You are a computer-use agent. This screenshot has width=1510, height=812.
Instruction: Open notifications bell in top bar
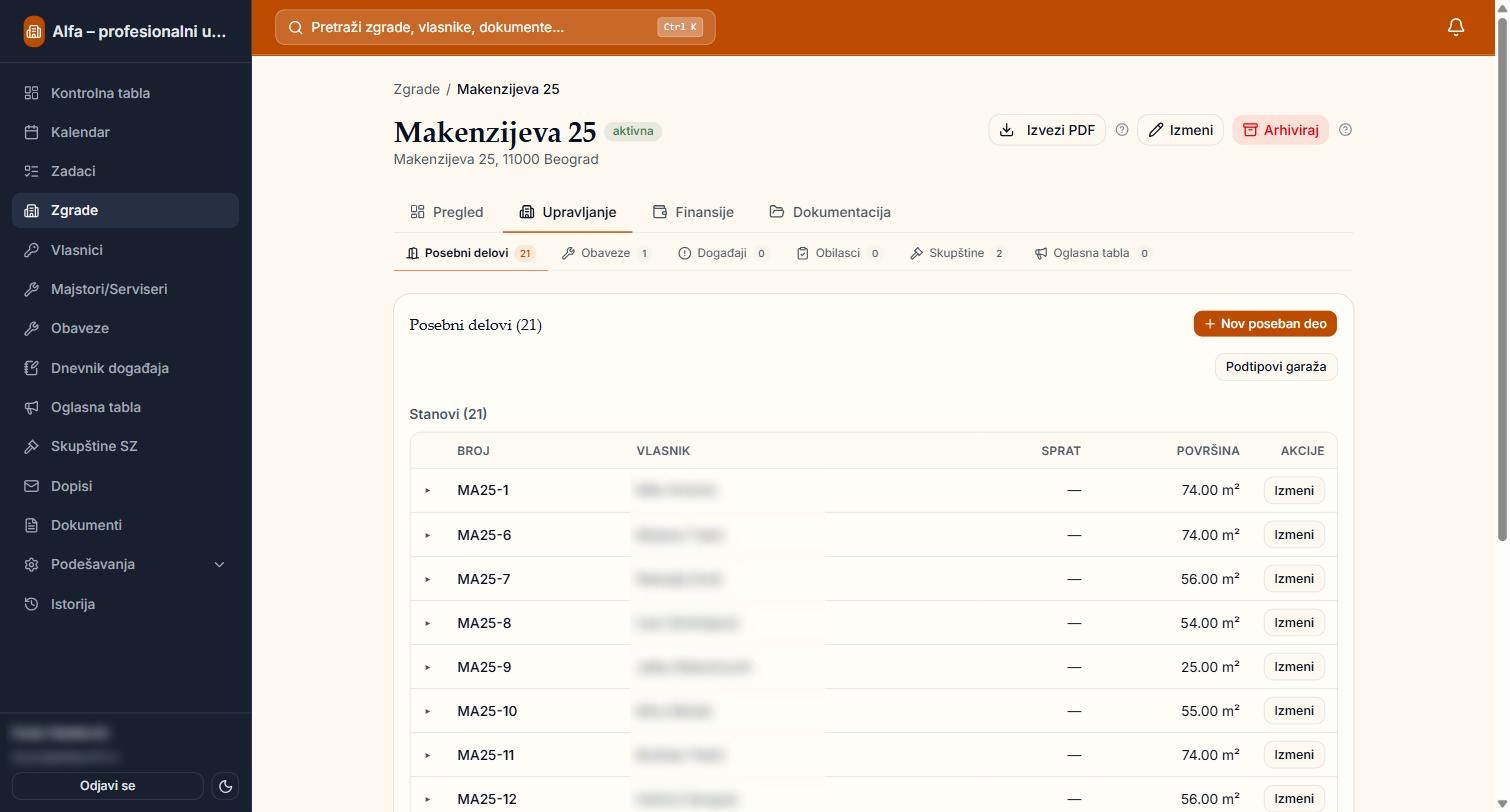click(1456, 27)
